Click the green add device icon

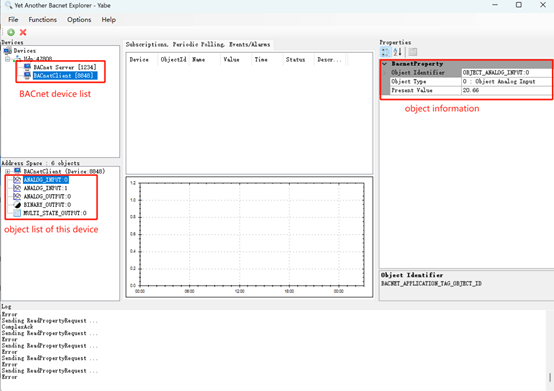click(x=11, y=32)
